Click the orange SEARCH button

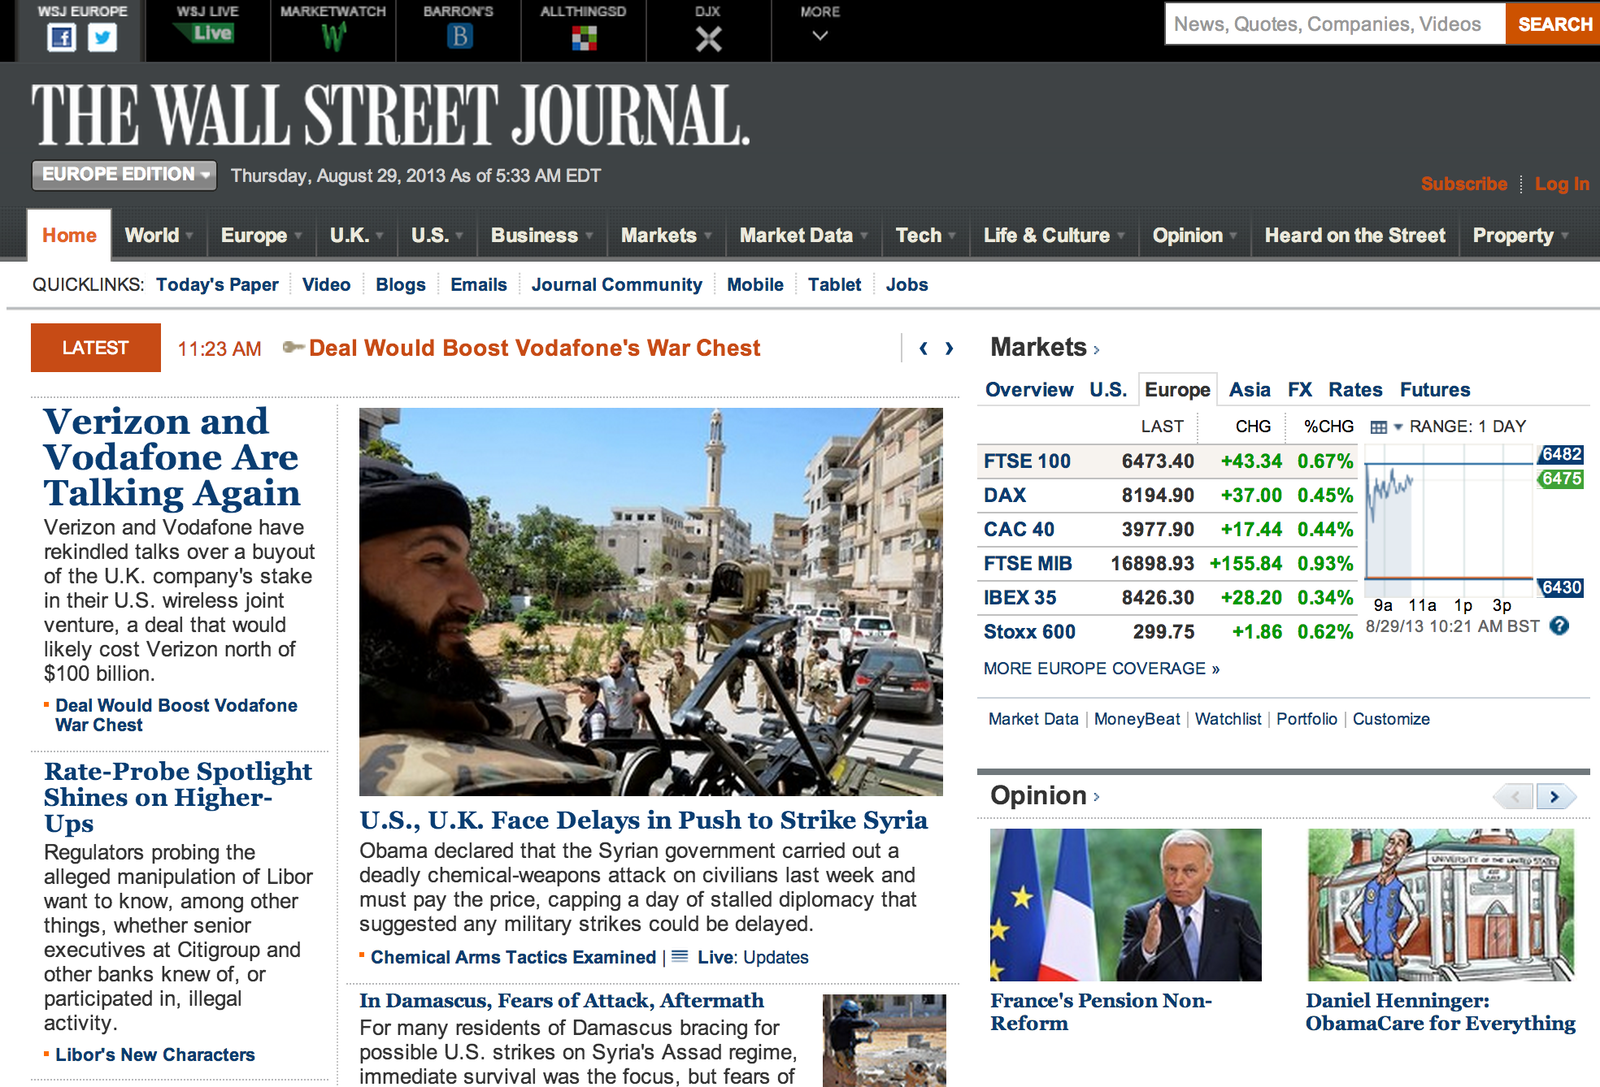(x=1554, y=24)
